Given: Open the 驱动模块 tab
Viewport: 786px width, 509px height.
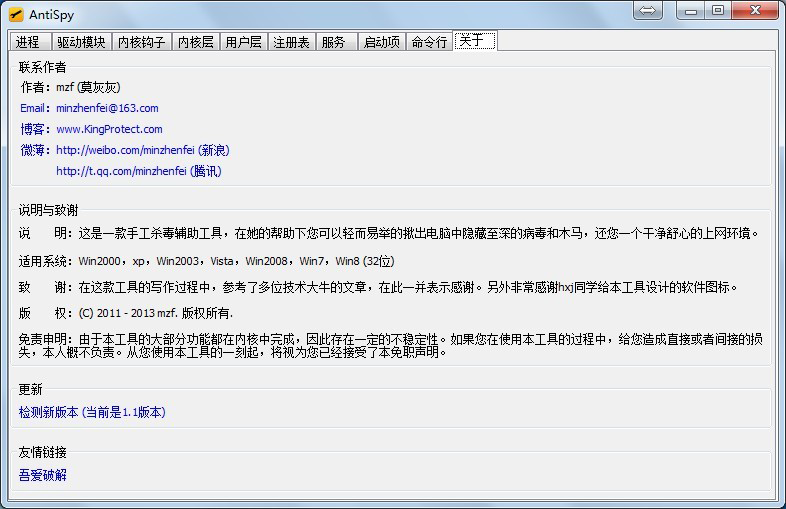Looking at the screenshot, I should 80,42.
